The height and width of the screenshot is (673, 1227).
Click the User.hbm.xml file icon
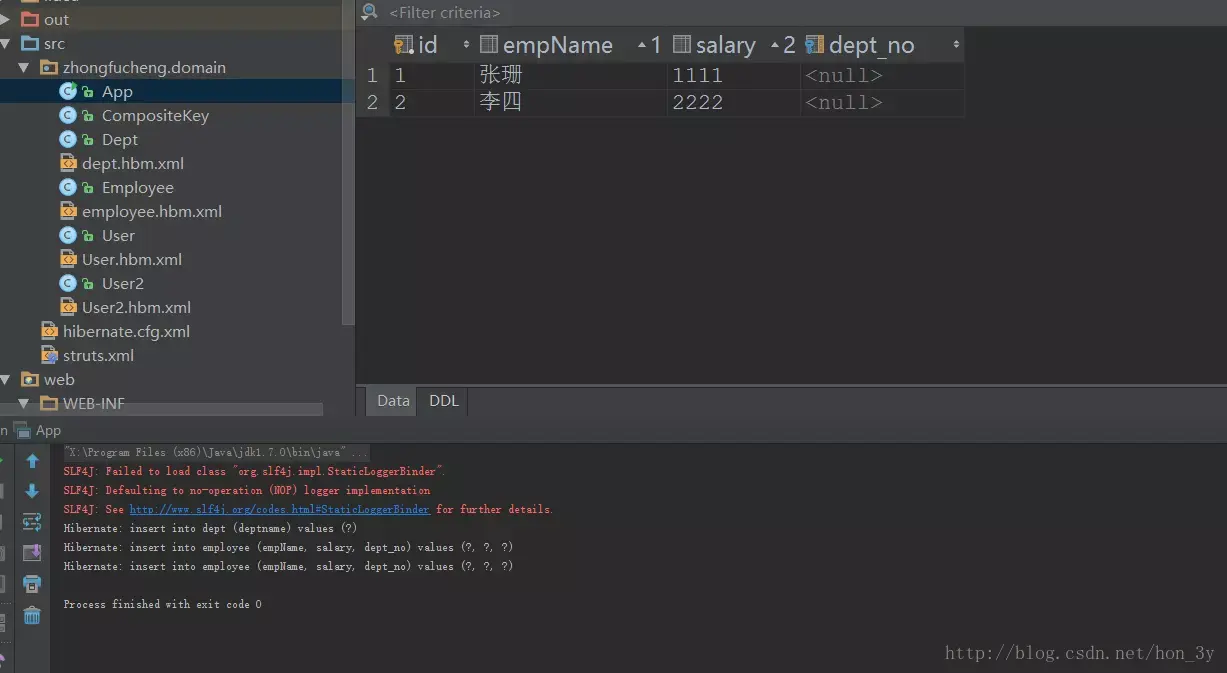pos(68,259)
